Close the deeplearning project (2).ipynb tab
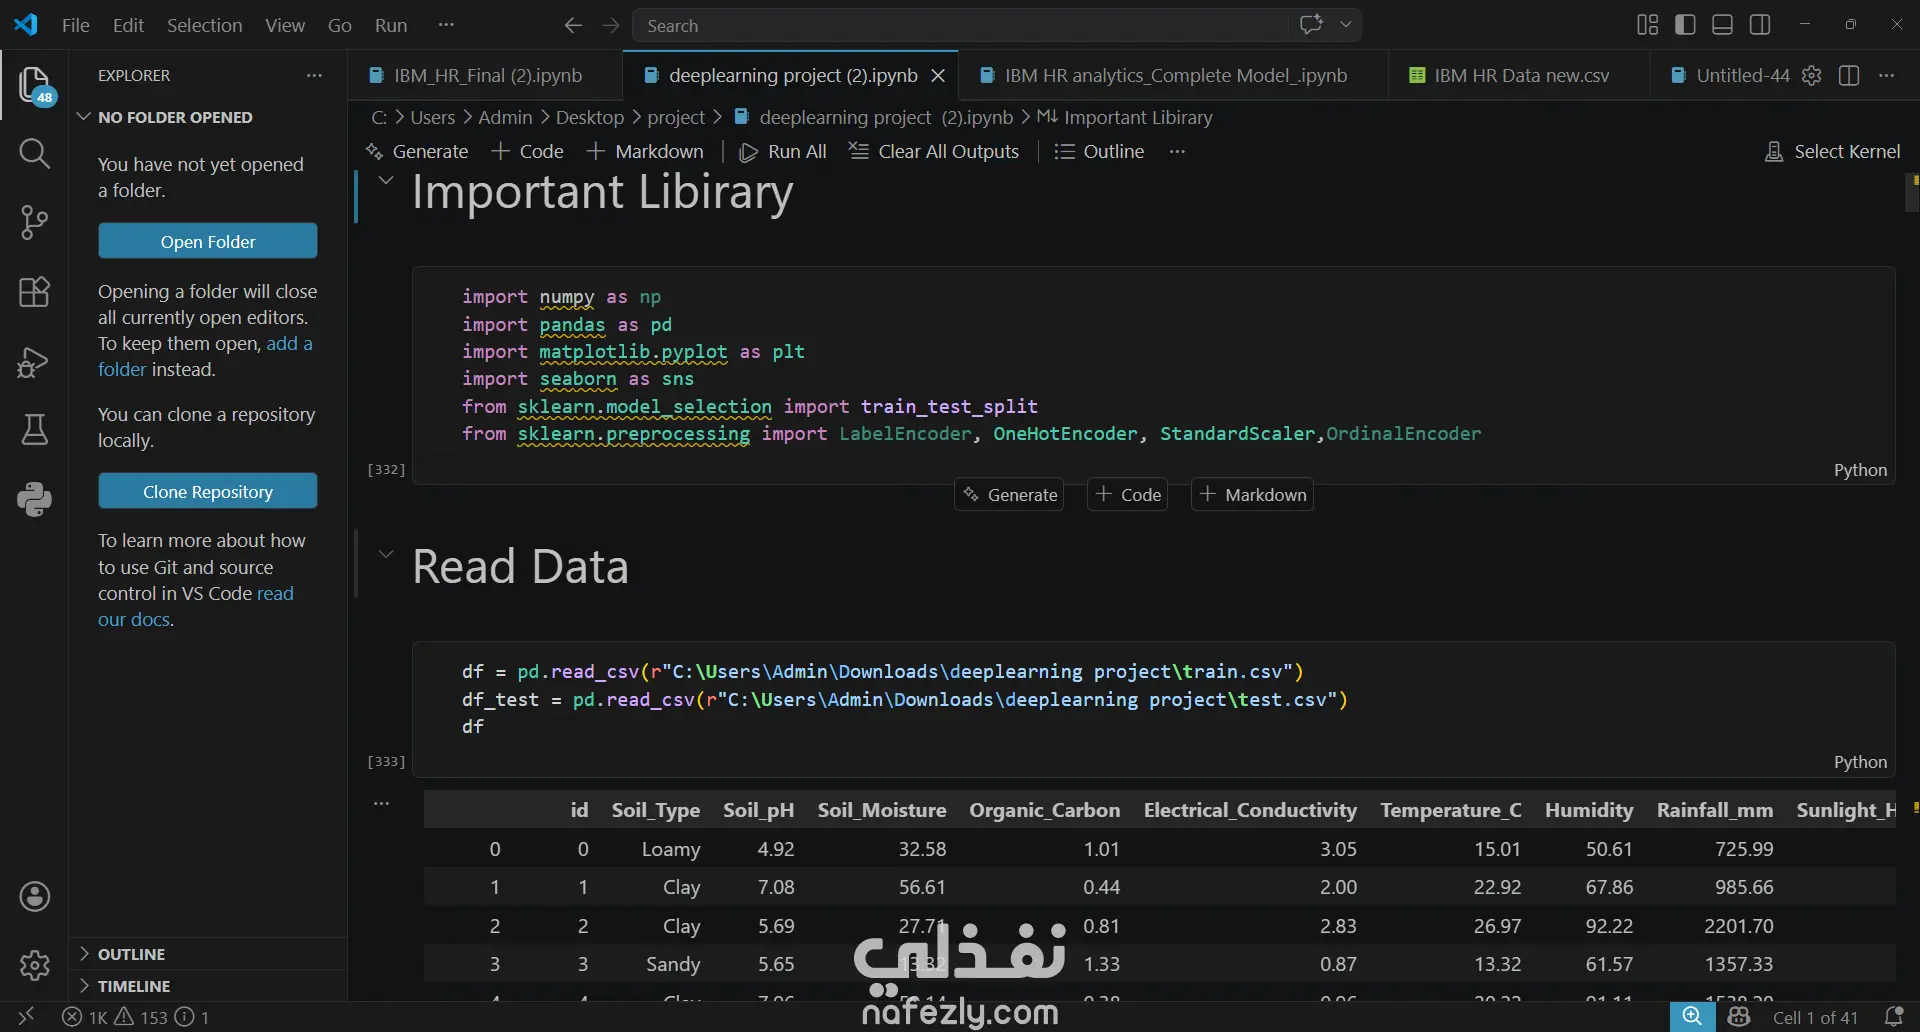 [938, 76]
